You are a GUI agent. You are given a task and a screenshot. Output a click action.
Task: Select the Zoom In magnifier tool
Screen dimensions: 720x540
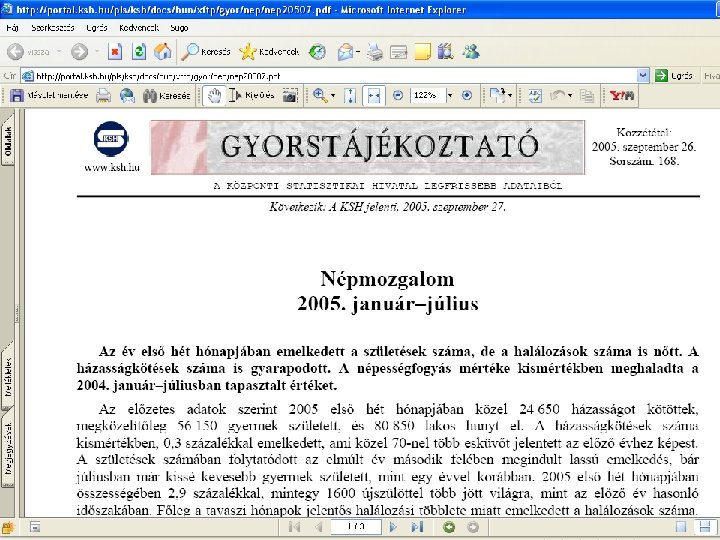tap(320, 96)
